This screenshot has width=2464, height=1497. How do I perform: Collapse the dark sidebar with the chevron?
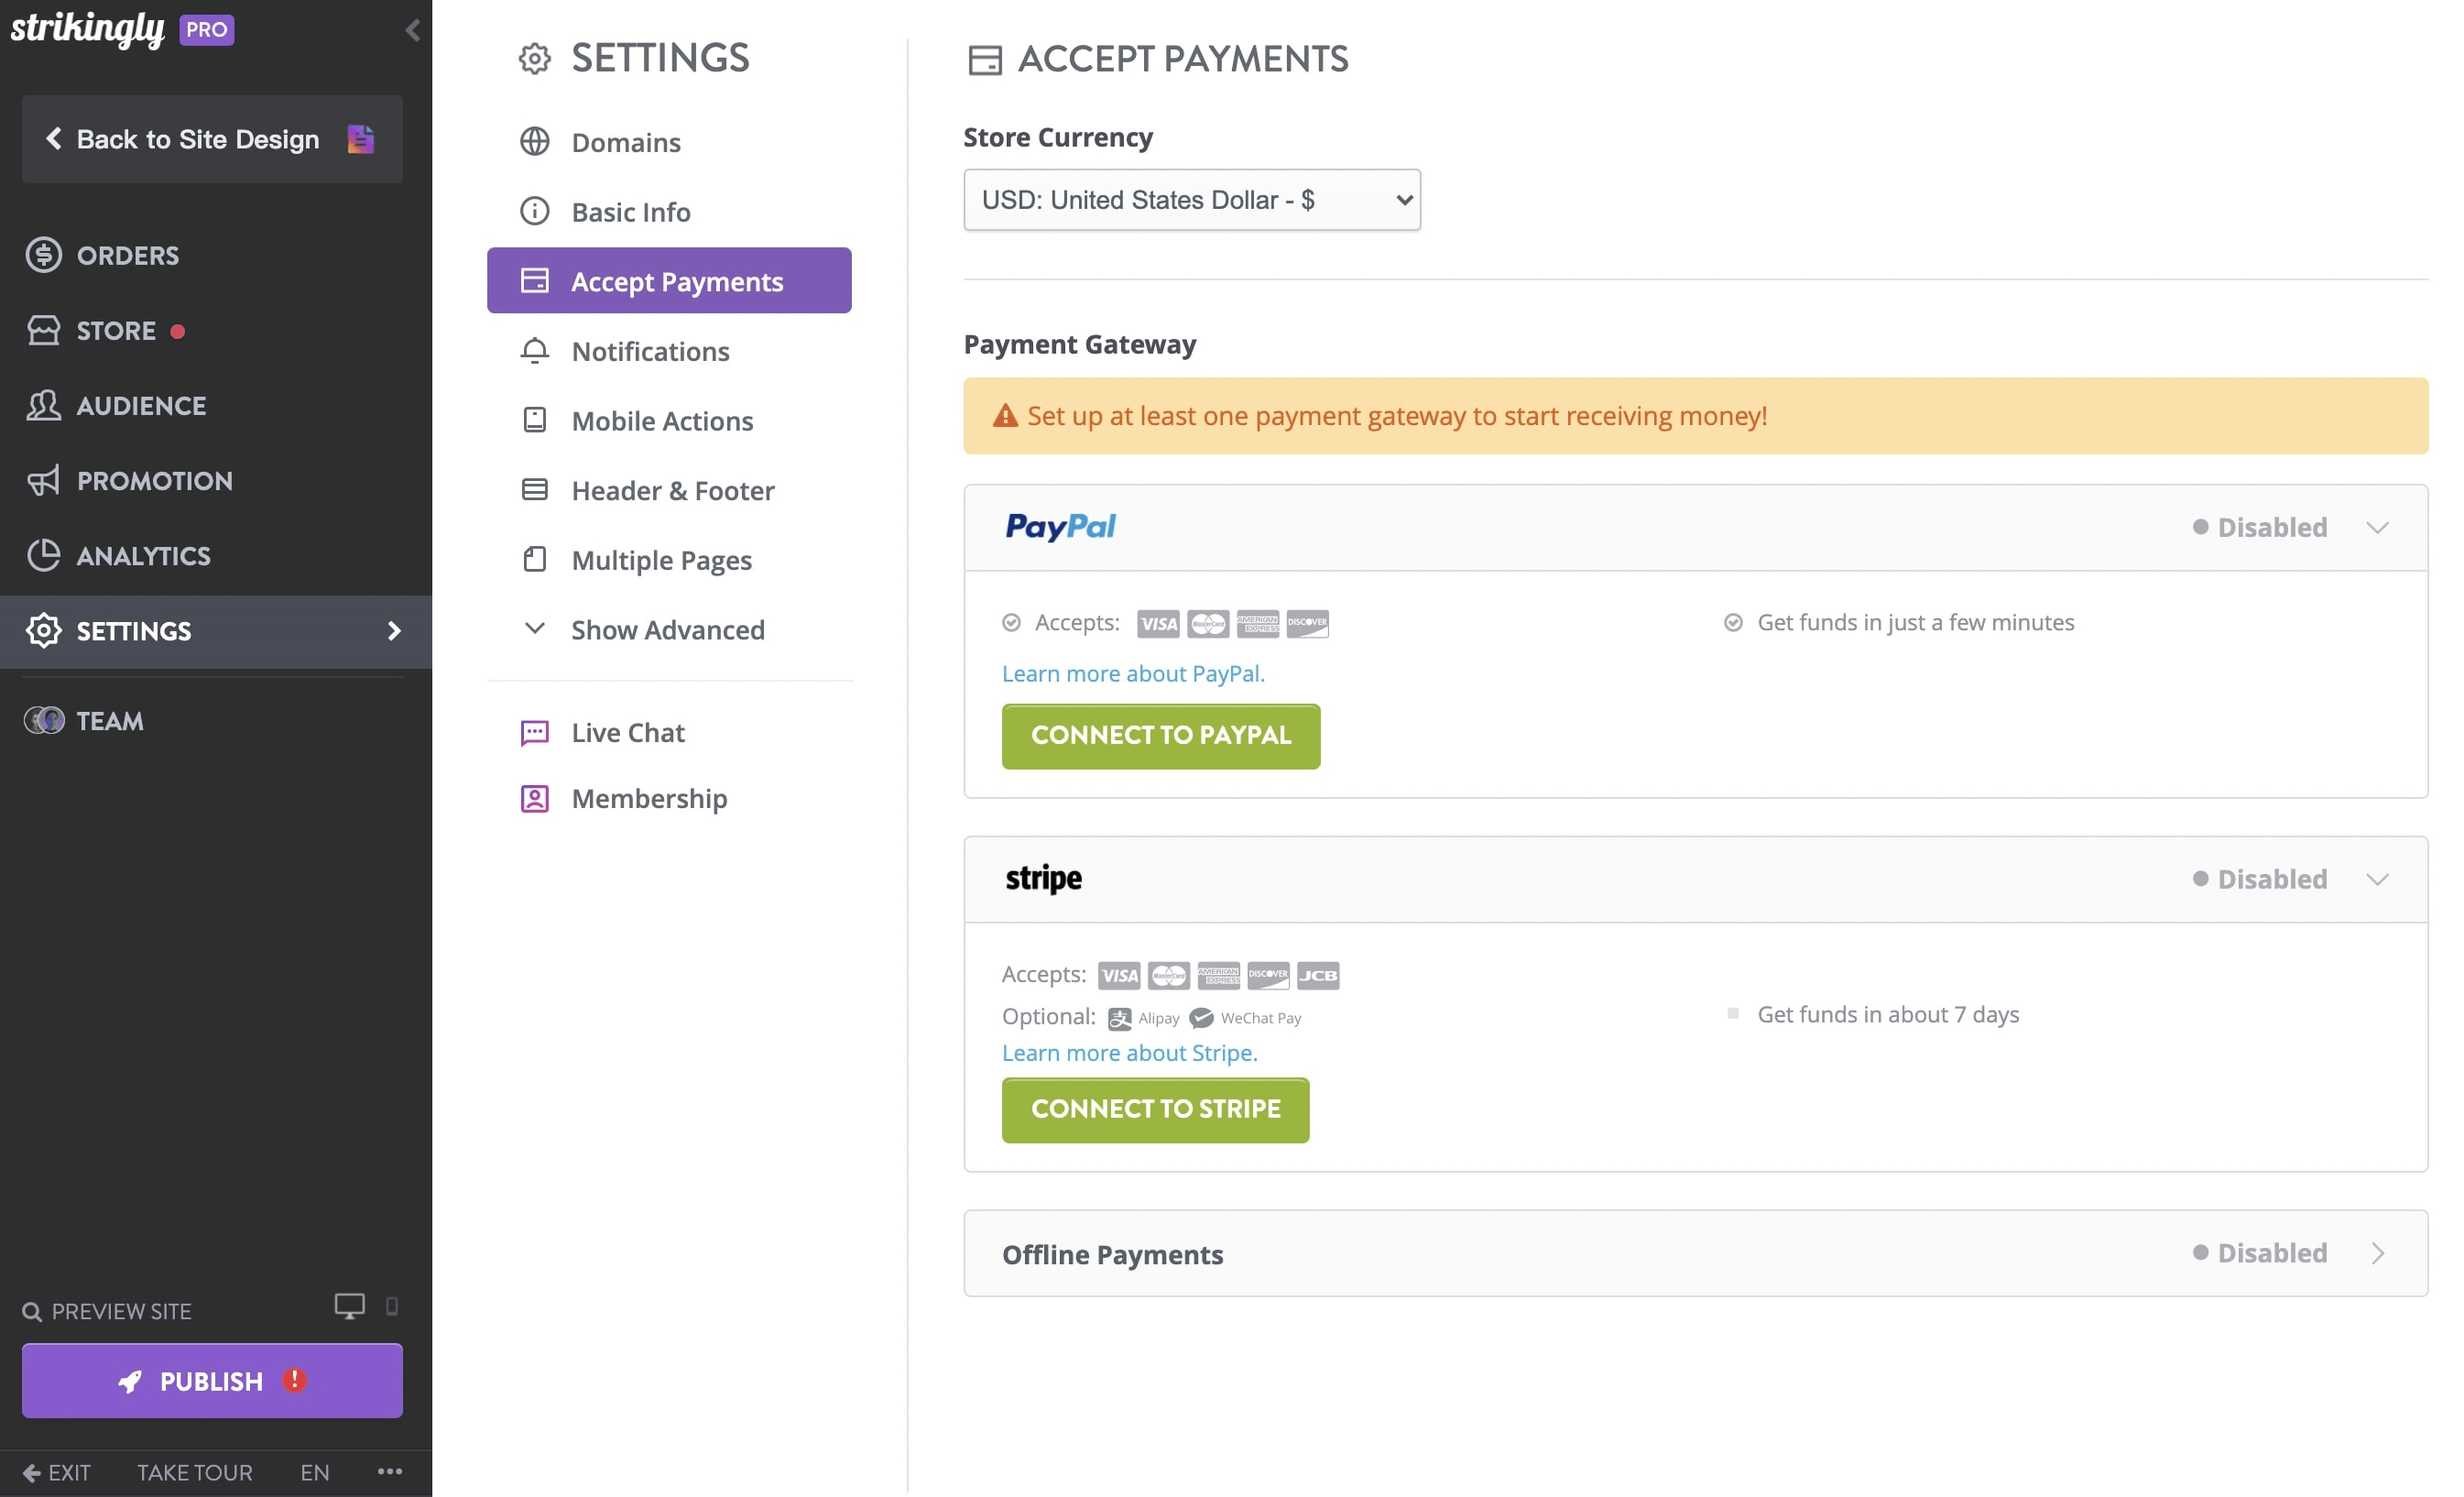[412, 29]
